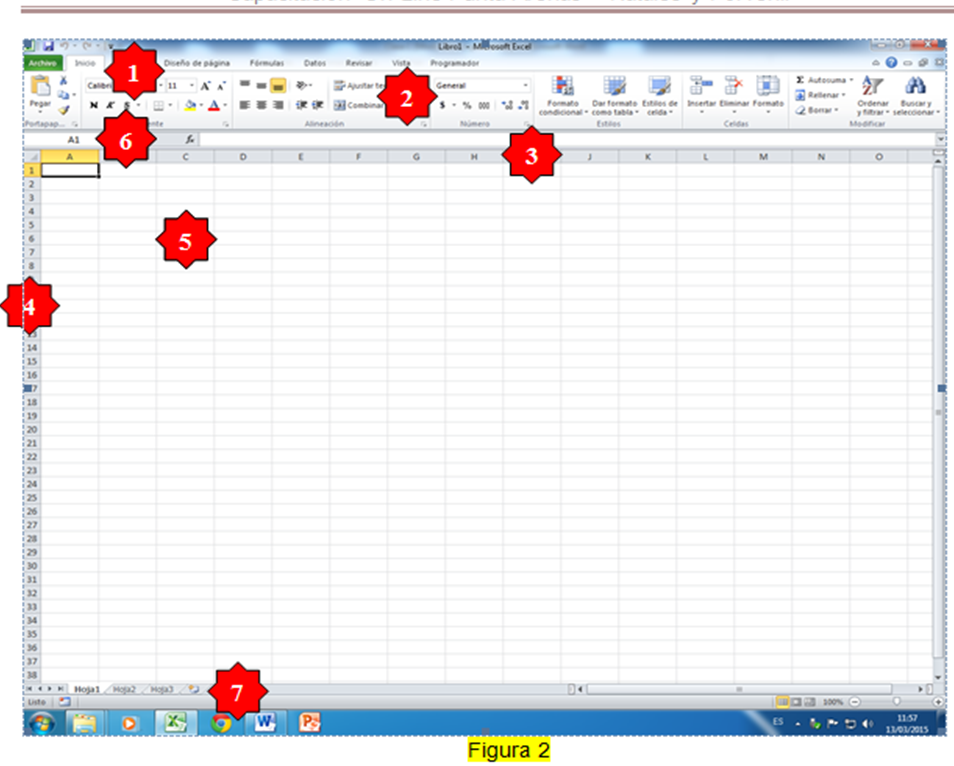The height and width of the screenshot is (766, 954).
Task: Open the Rellenar dropdown
Action: 843,95
